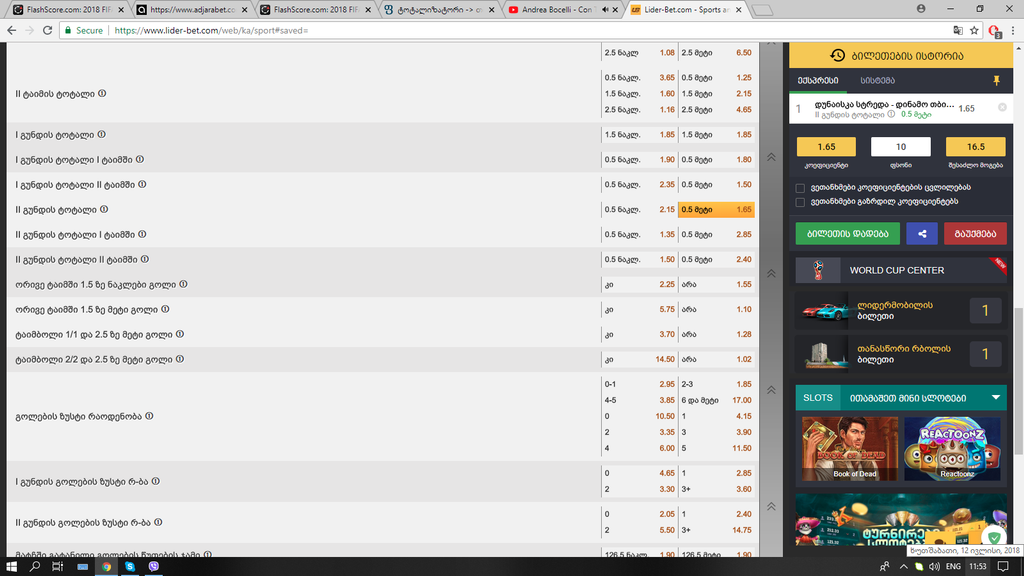Switch to the სისტემა bet slip tab
The image size is (1024, 576).
click(x=877, y=80)
